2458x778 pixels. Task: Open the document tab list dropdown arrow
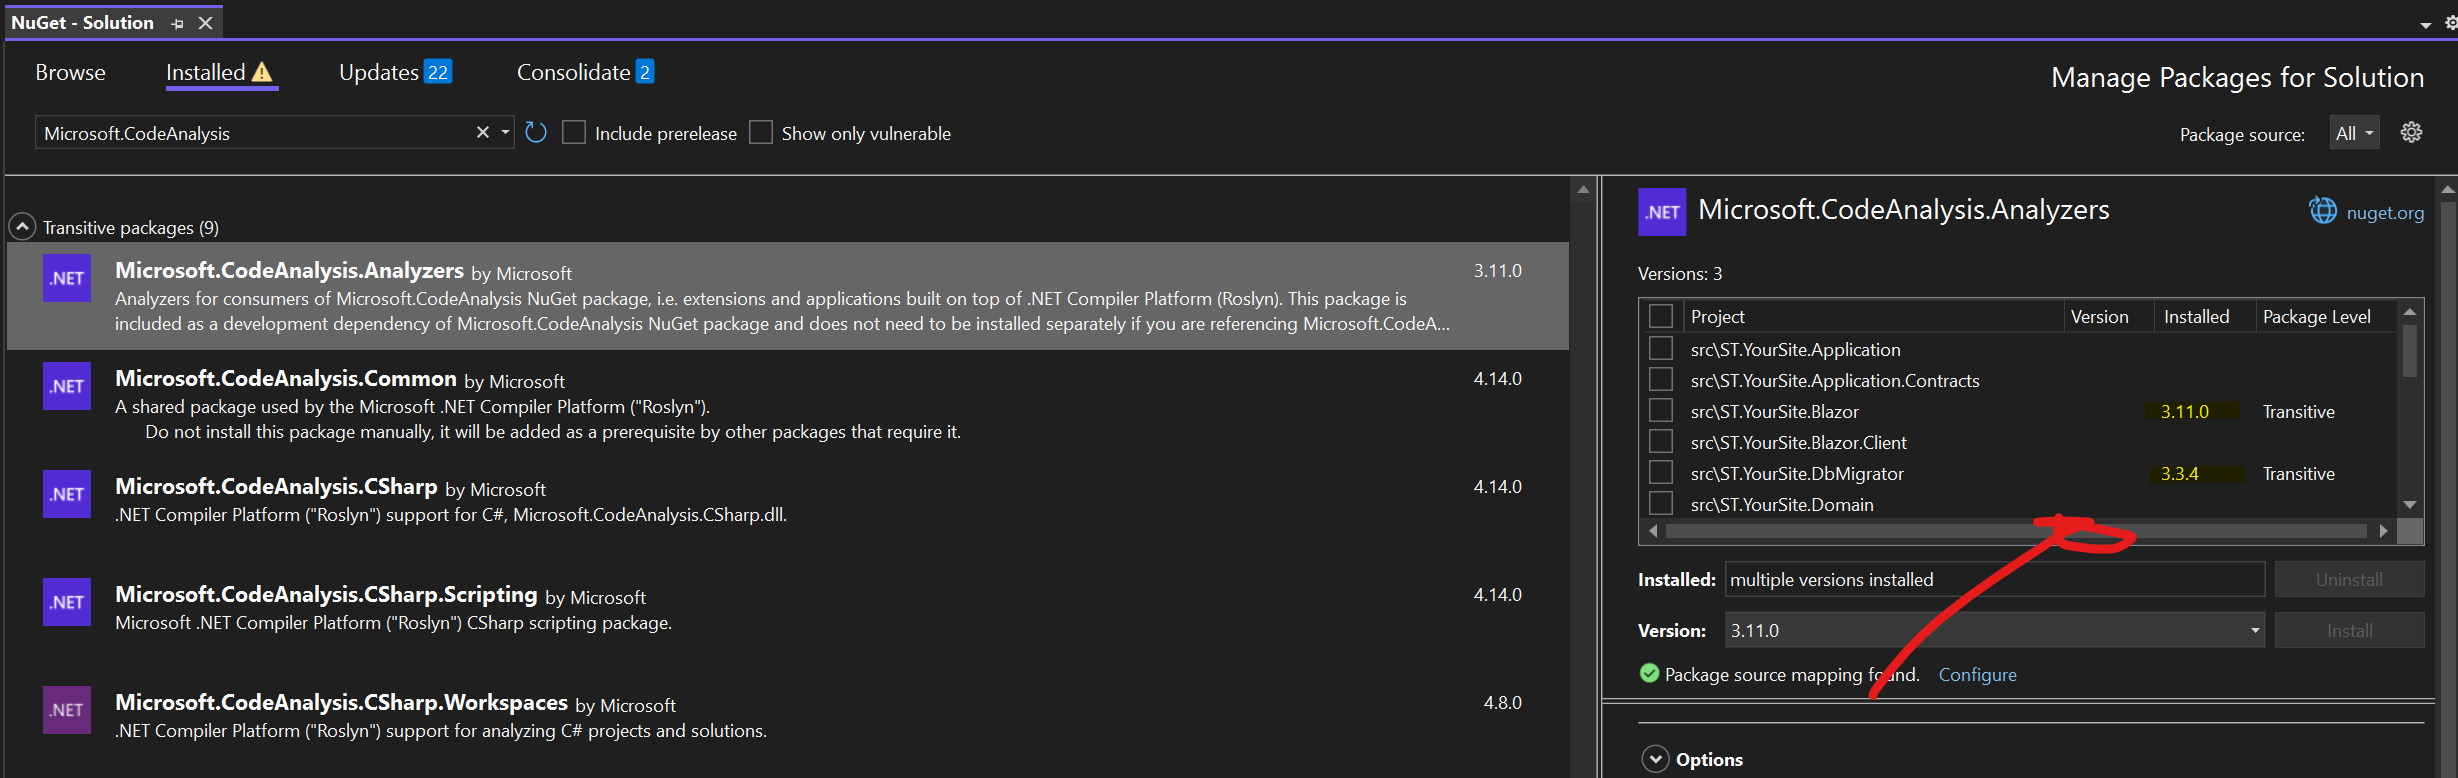click(2426, 25)
